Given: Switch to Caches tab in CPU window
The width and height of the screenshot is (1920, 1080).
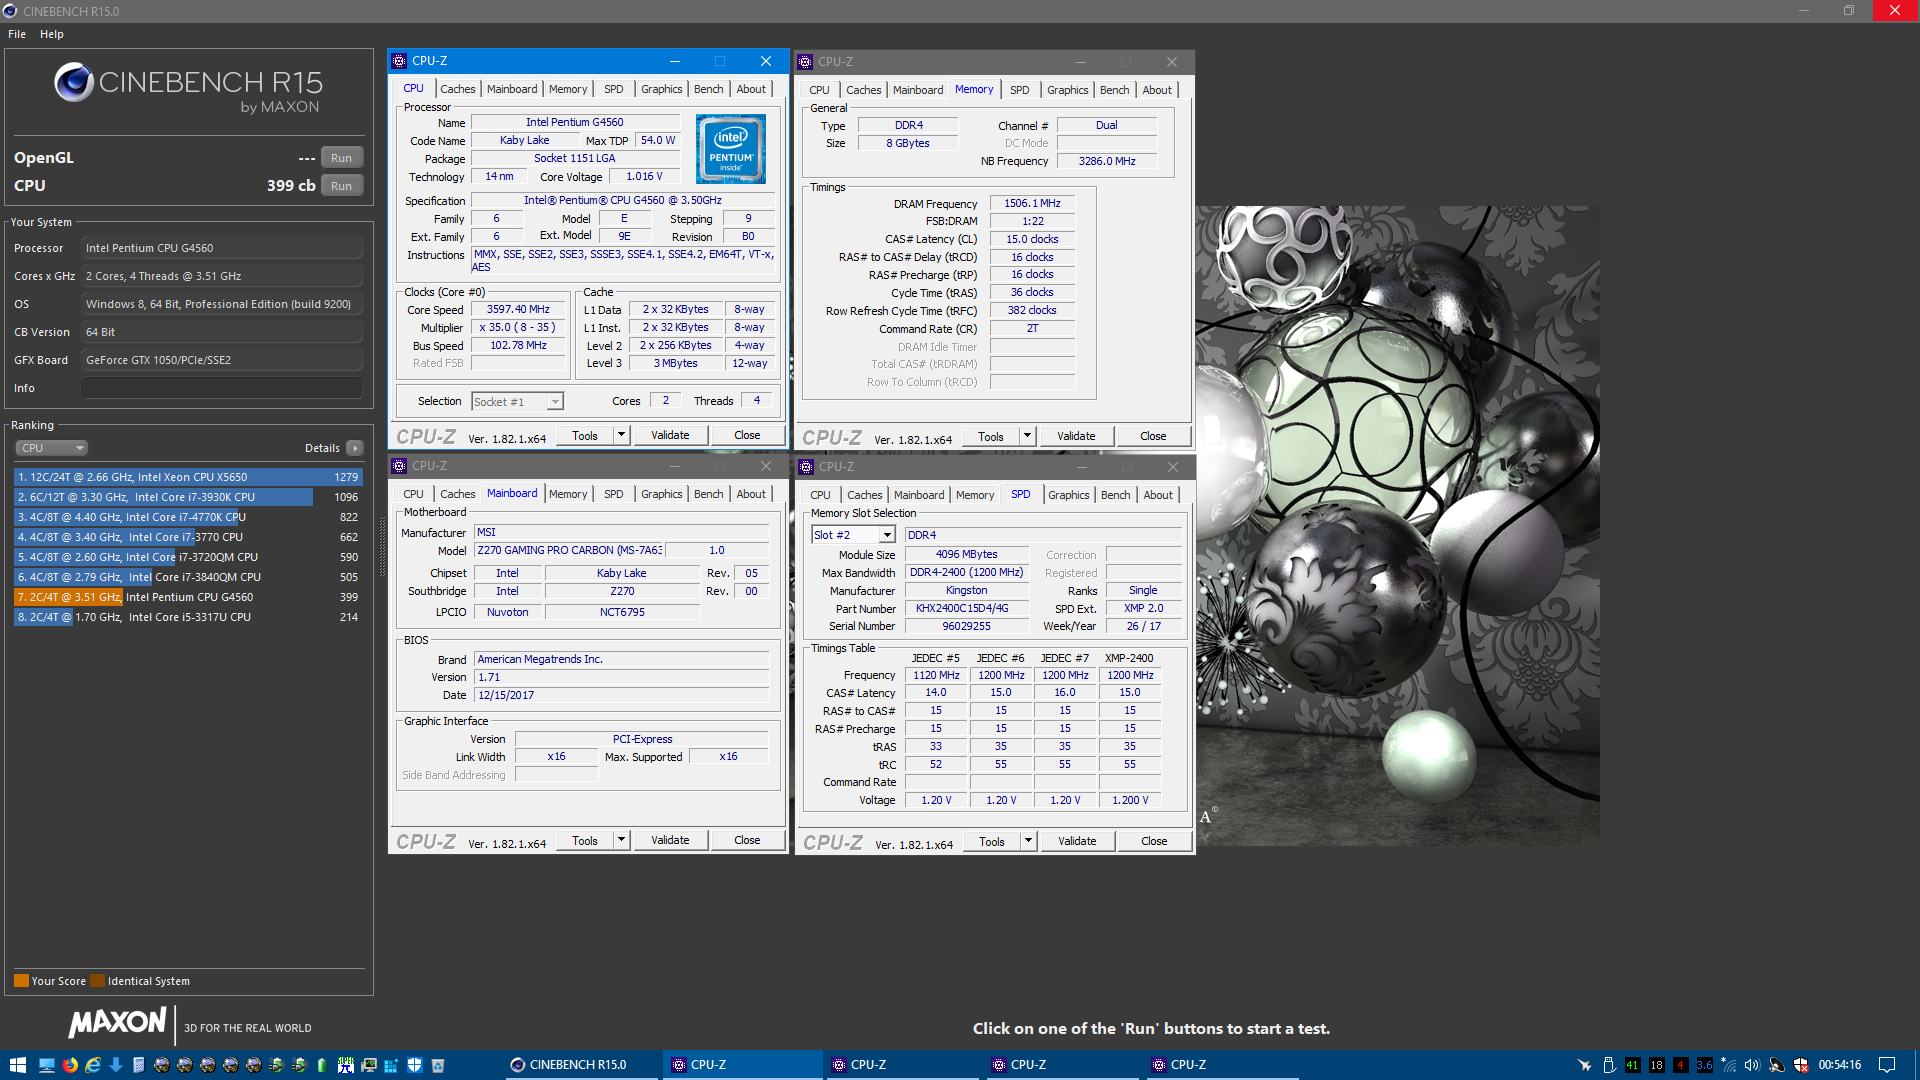Looking at the screenshot, I should [x=458, y=89].
